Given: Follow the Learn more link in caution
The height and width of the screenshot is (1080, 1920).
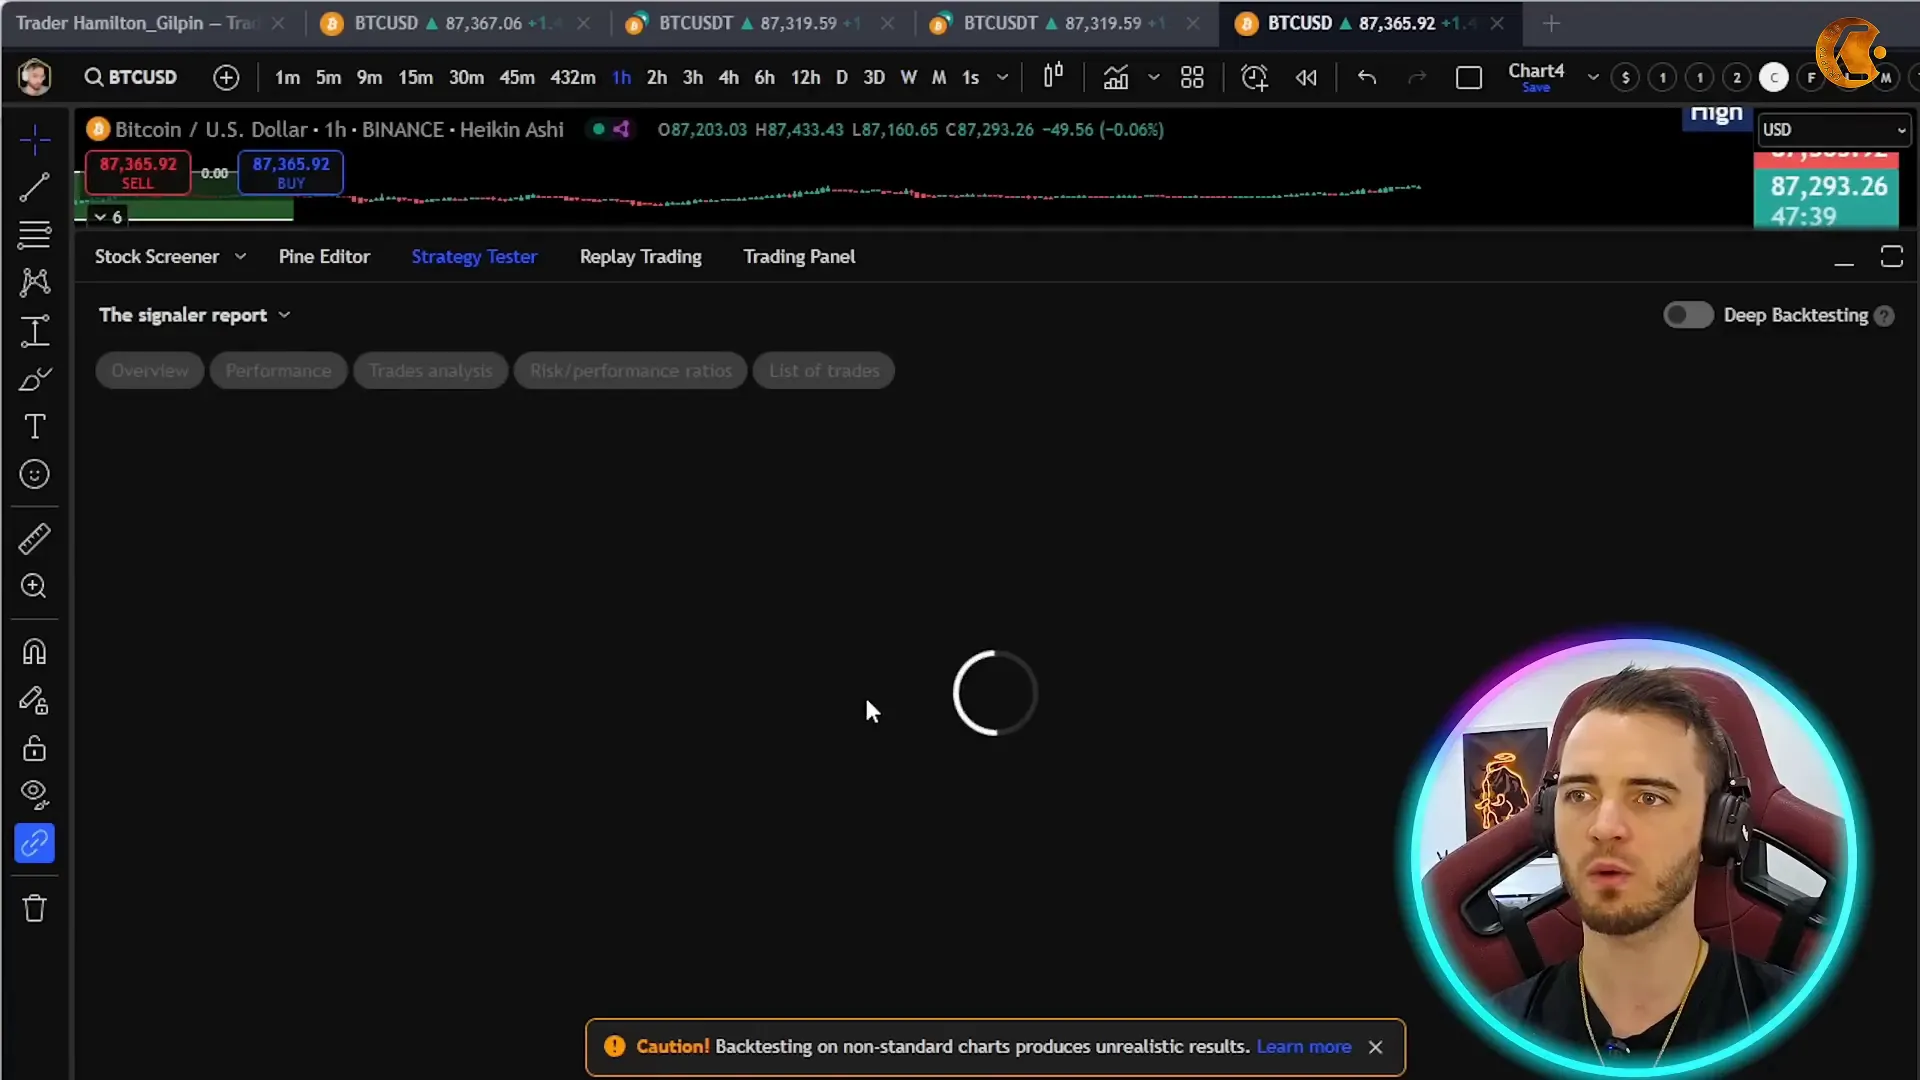Looking at the screenshot, I should click(1304, 1047).
